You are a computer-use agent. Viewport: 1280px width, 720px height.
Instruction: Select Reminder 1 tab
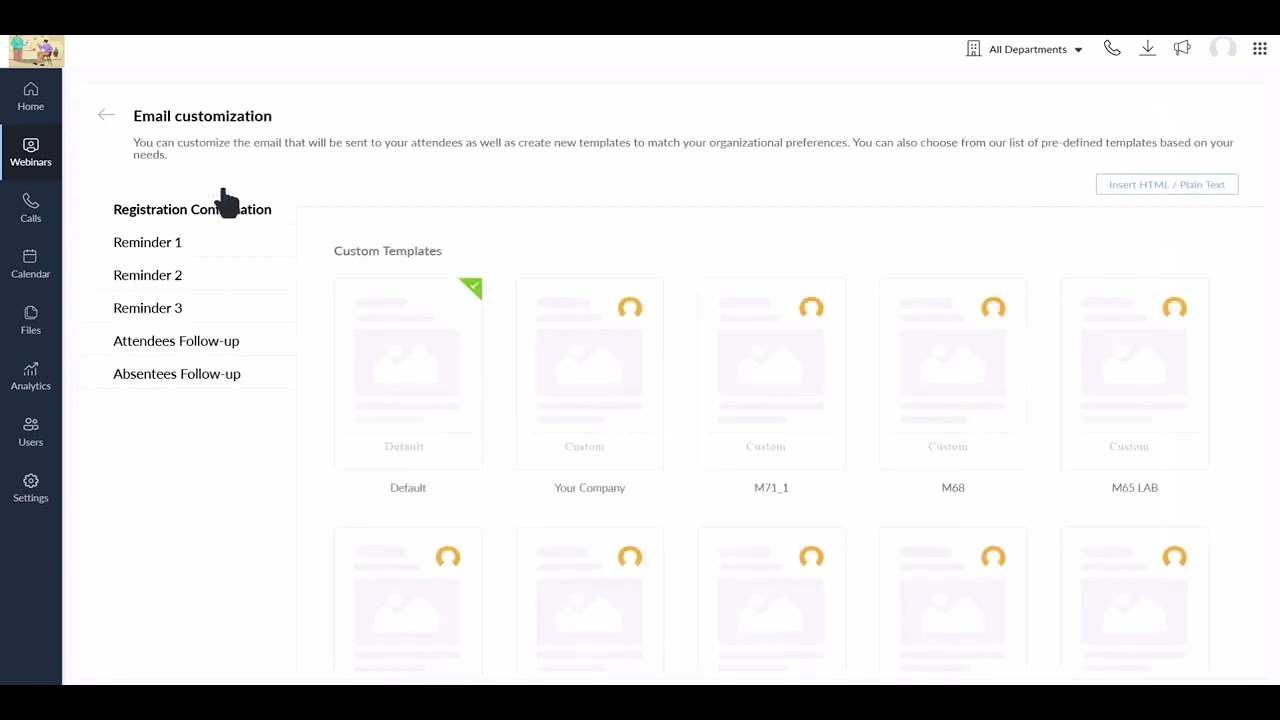(x=147, y=242)
